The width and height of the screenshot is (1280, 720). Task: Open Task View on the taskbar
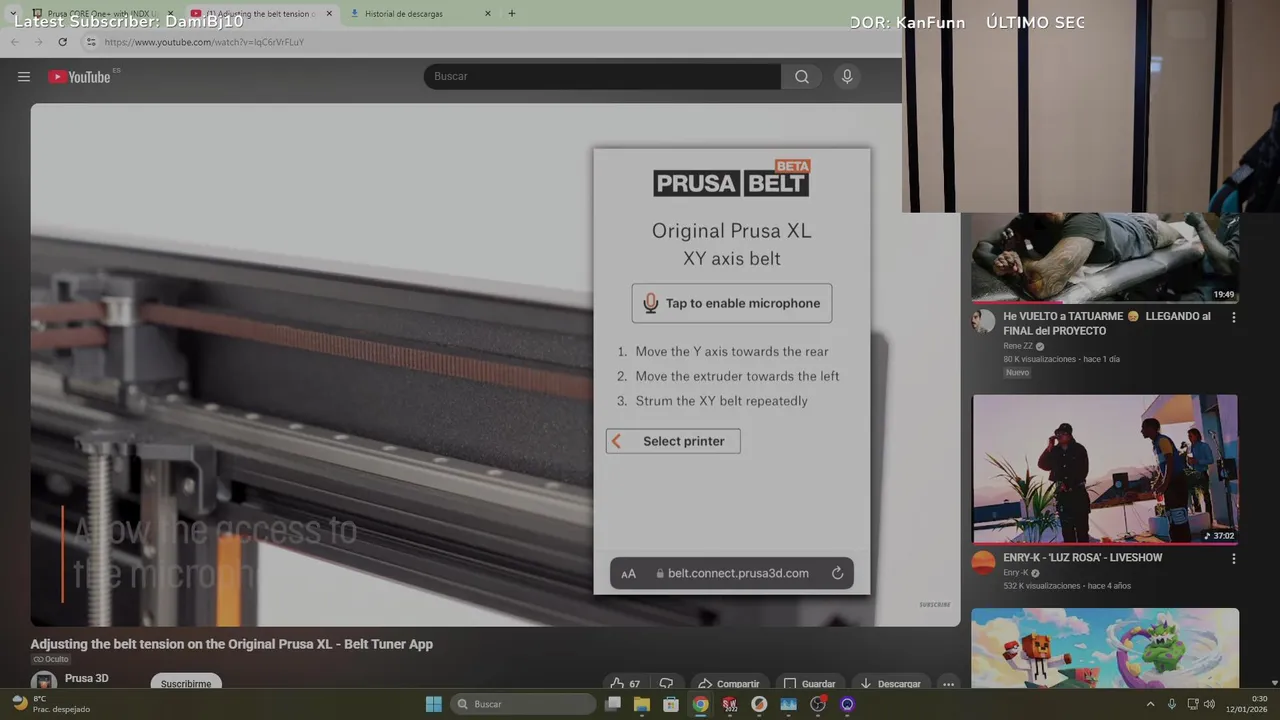613,704
